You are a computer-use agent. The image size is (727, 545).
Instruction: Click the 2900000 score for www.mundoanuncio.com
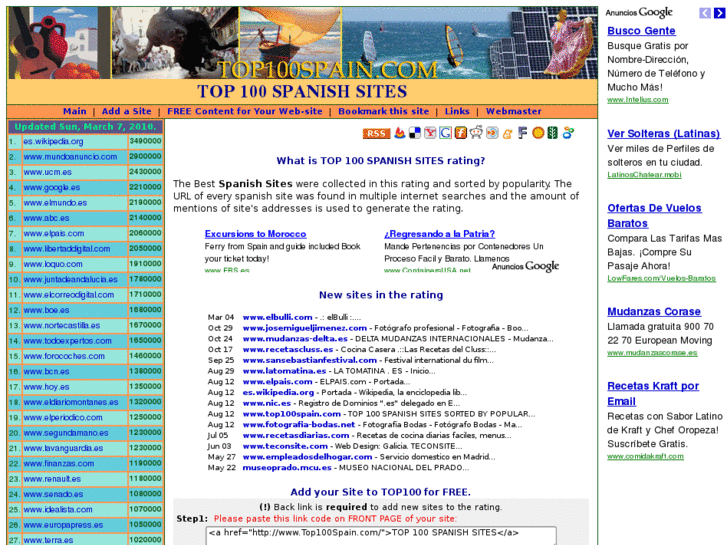tap(145, 156)
